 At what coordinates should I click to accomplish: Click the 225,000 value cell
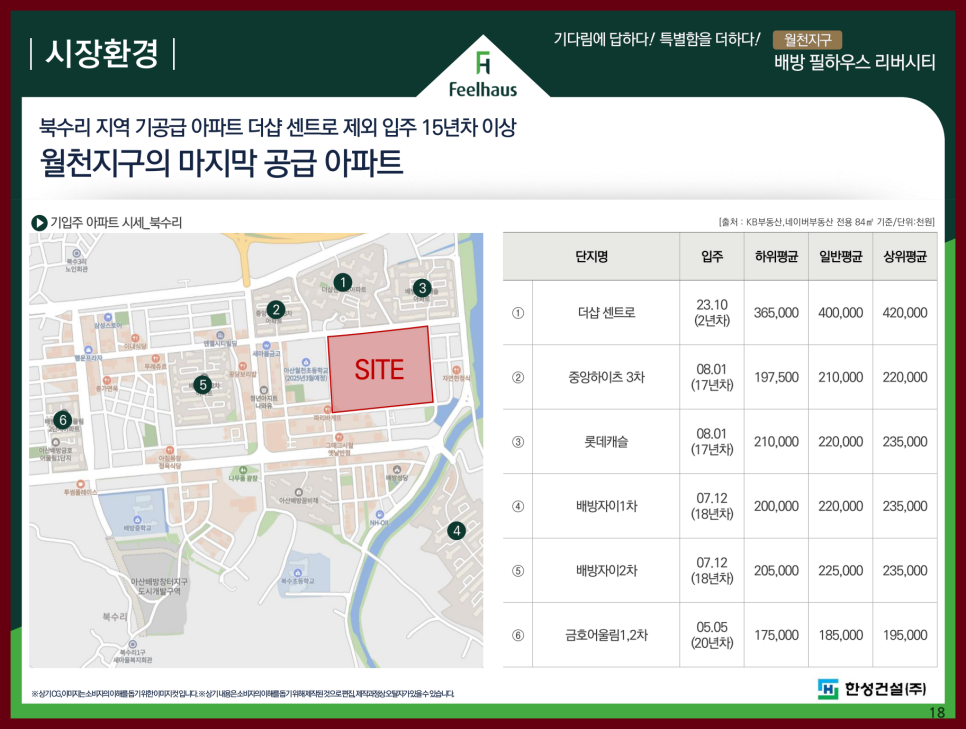[840, 571]
